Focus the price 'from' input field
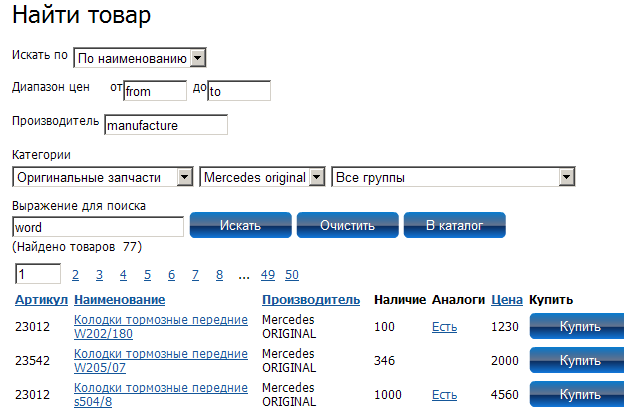The width and height of the screenshot is (624, 413). coord(155,91)
